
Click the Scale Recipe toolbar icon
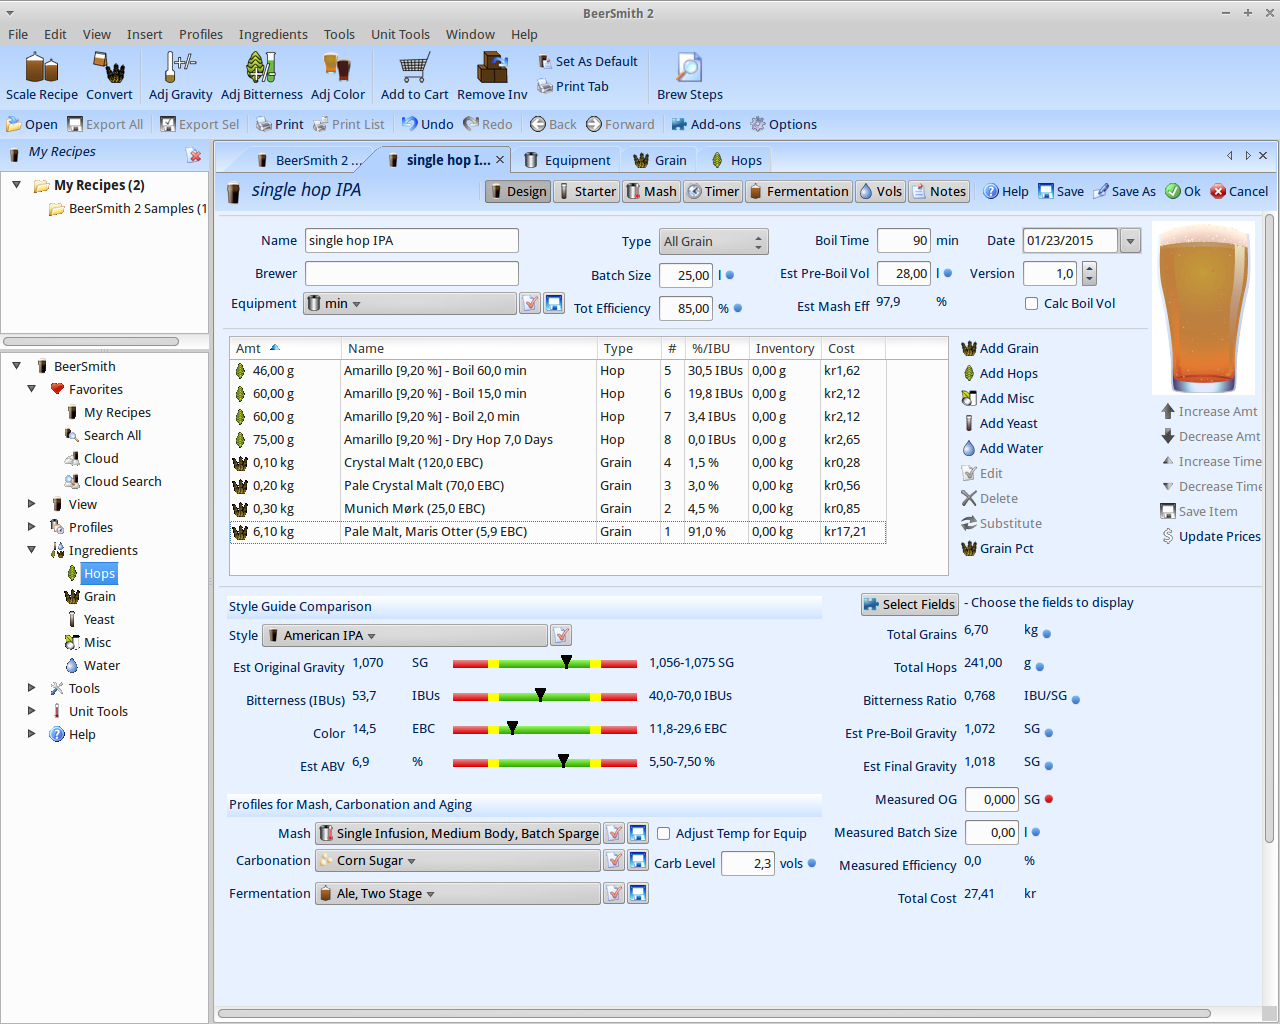pyautogui.click(x=42, y=76)
